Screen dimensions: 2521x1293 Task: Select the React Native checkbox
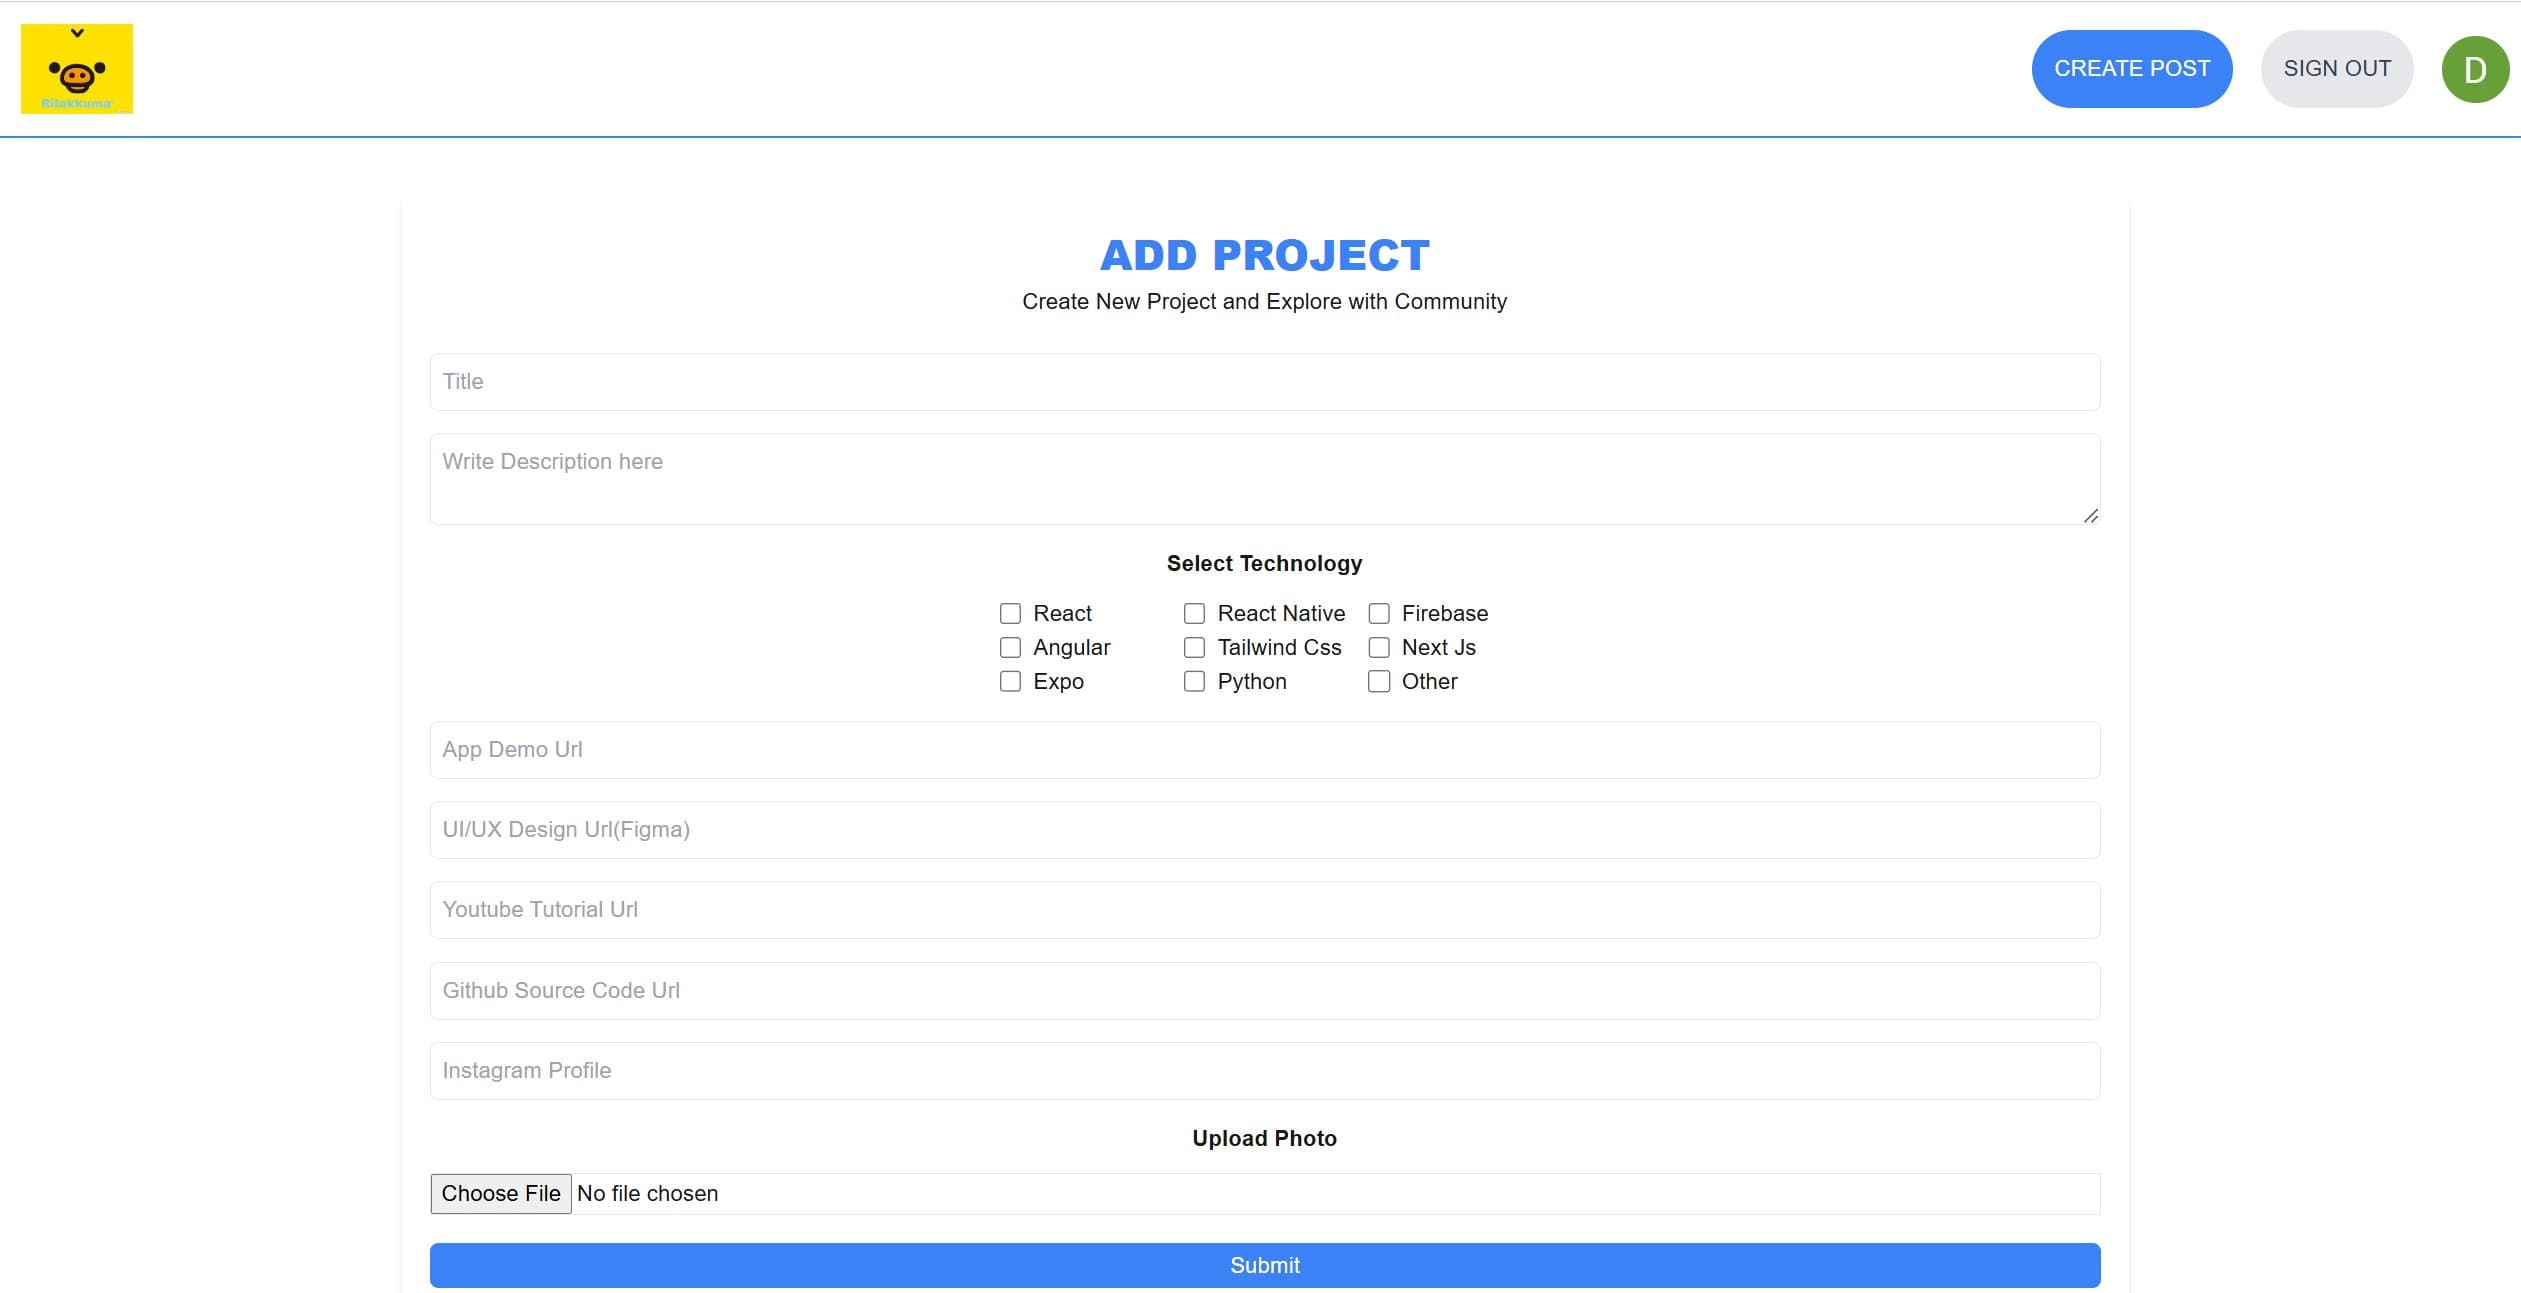tap(1194, 613)
